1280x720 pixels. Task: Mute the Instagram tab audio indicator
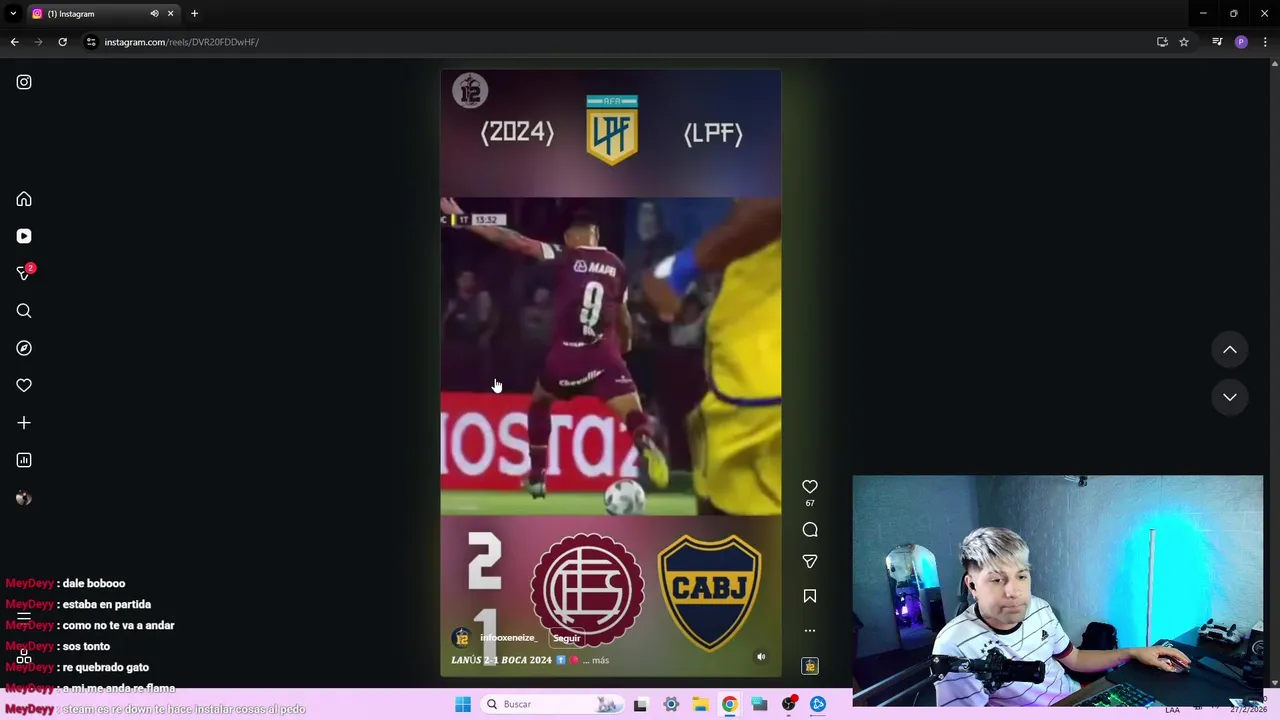coord(154,14)
